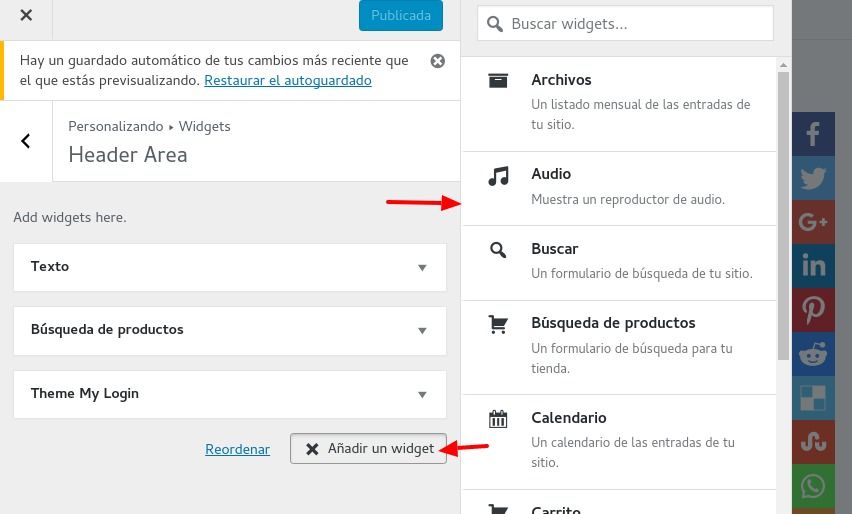Focus the Buscar widgets search field

coord(625,23)
